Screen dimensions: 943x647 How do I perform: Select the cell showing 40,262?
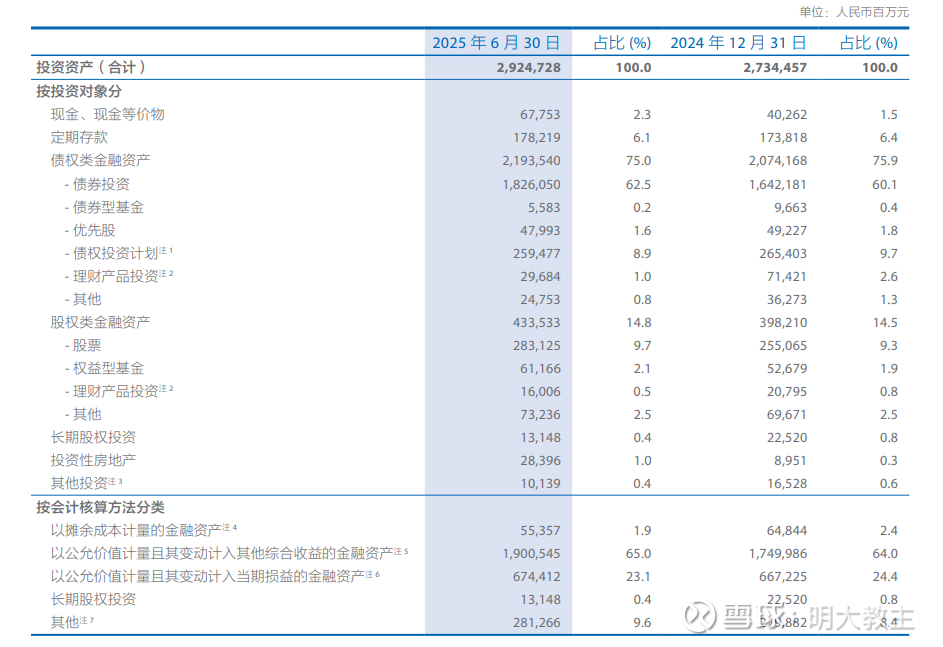(787, 115)
